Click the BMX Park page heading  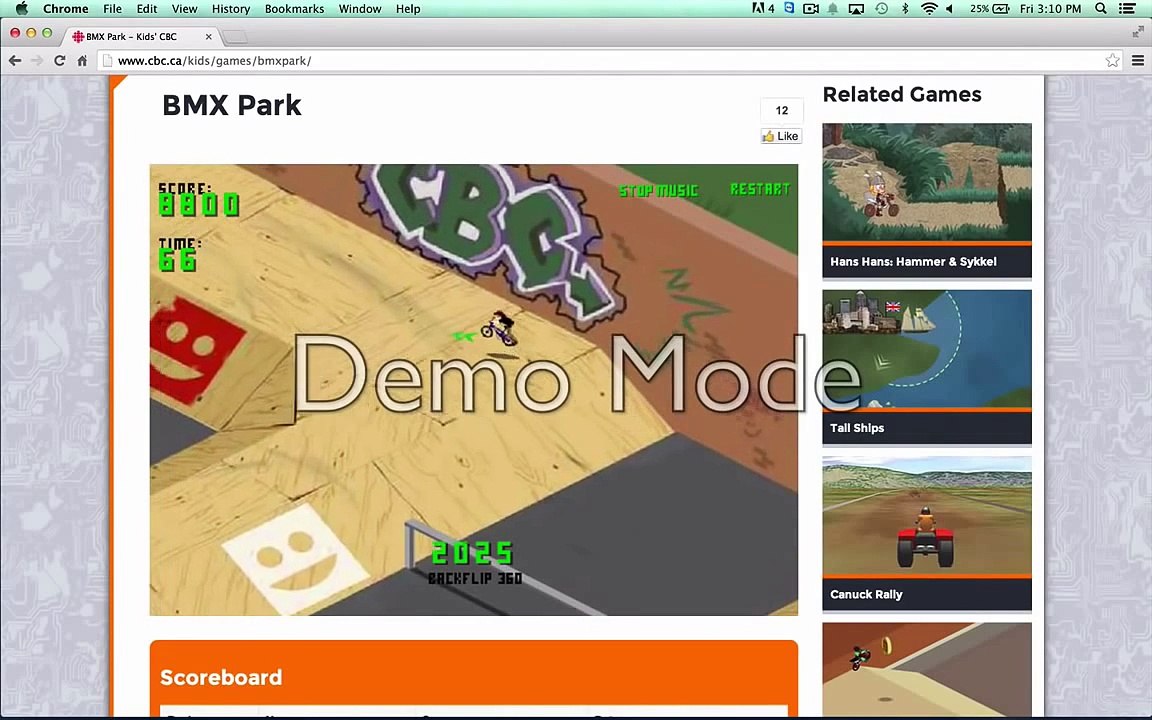coord(231,105)
